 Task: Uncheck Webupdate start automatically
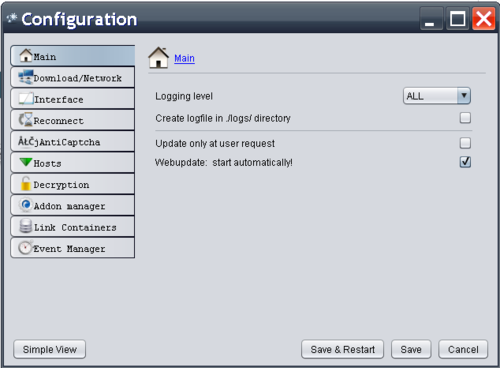465,162
